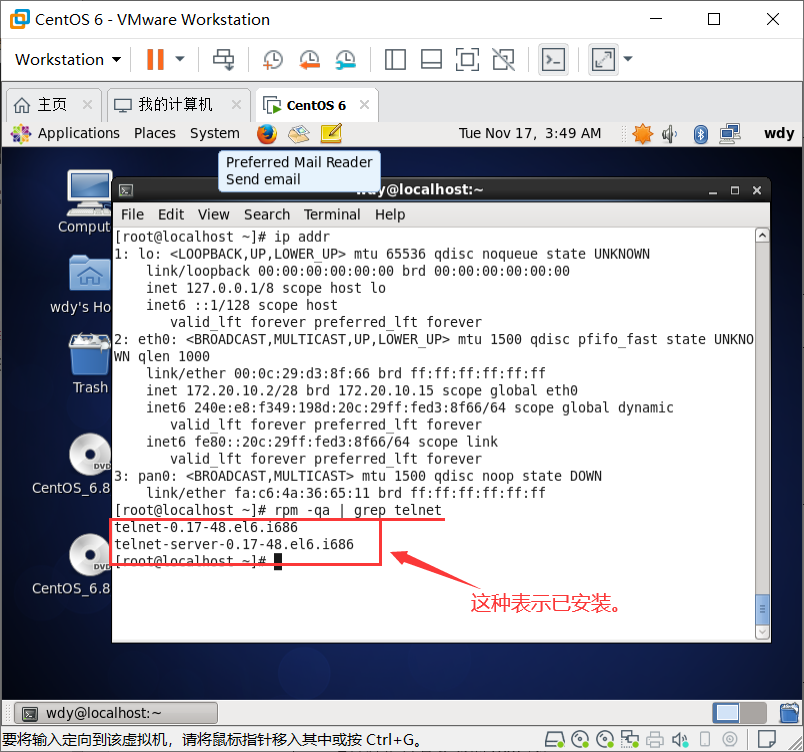Click the terminal window menu icon

pos(126,191)
